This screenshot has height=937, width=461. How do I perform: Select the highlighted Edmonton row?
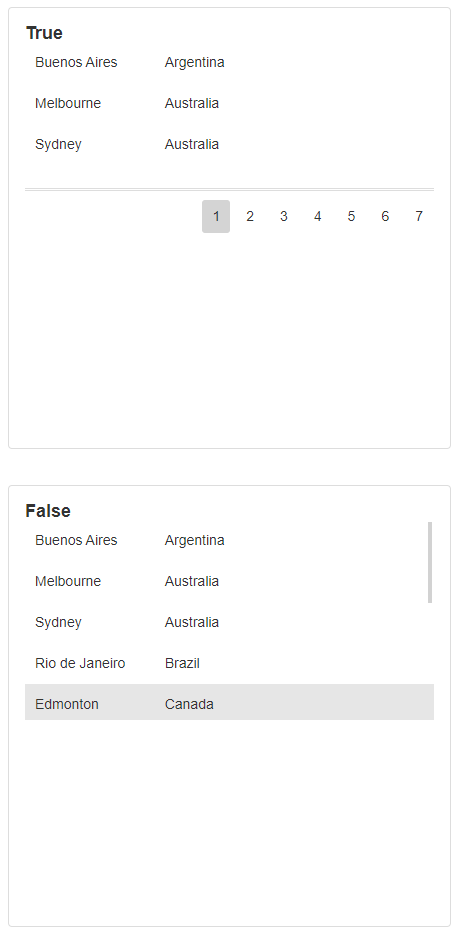pos(229,702)
